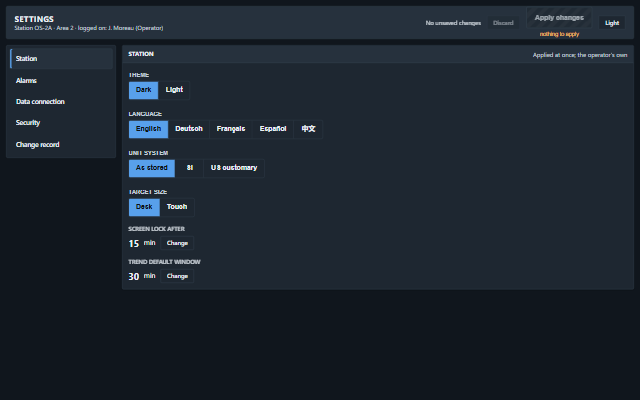Go to Data connection settings

pyautogui.click(x=61, y=102)
